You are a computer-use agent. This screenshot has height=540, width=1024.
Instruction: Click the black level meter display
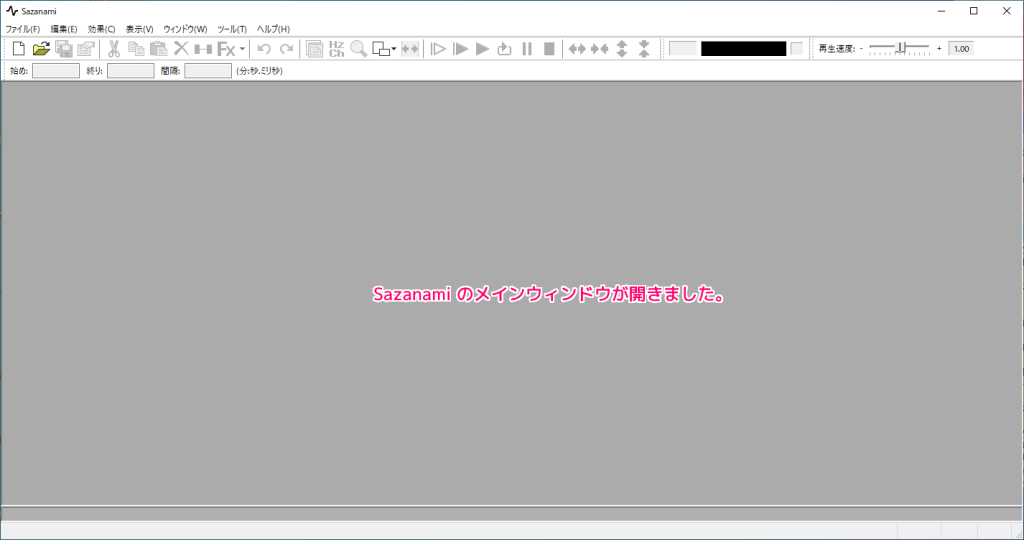tap(743, 49)
